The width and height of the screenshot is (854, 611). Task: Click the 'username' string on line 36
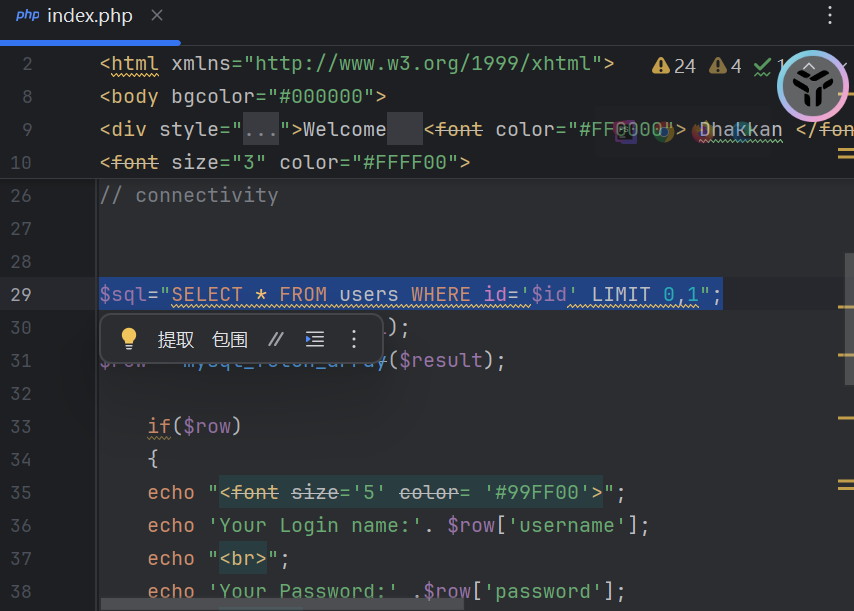[566, 526]
